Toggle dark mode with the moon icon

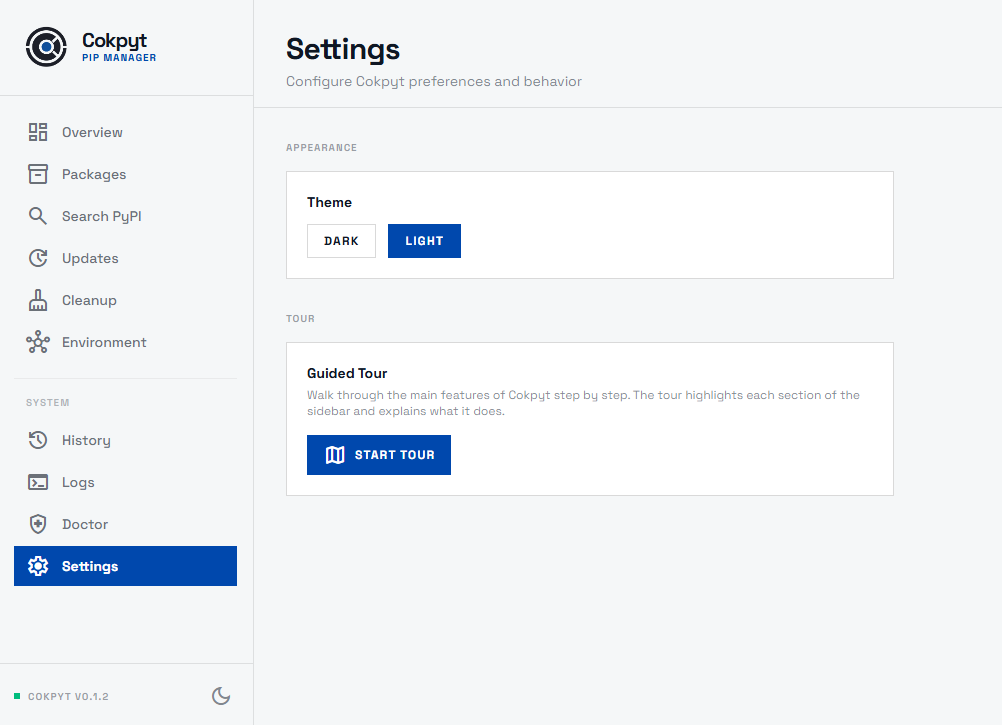[221, 695]
